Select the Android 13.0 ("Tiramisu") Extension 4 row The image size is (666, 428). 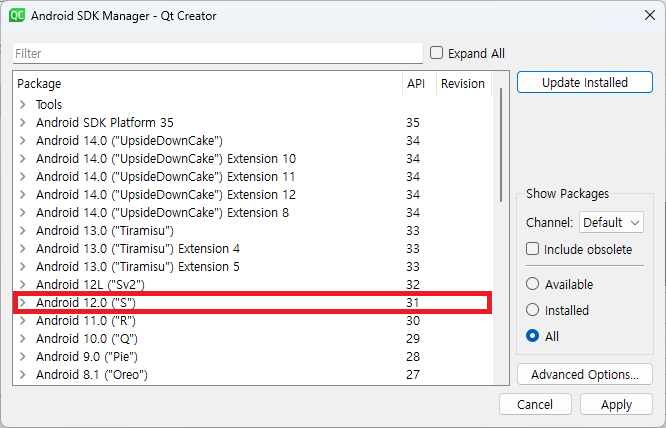pos(252,248)
